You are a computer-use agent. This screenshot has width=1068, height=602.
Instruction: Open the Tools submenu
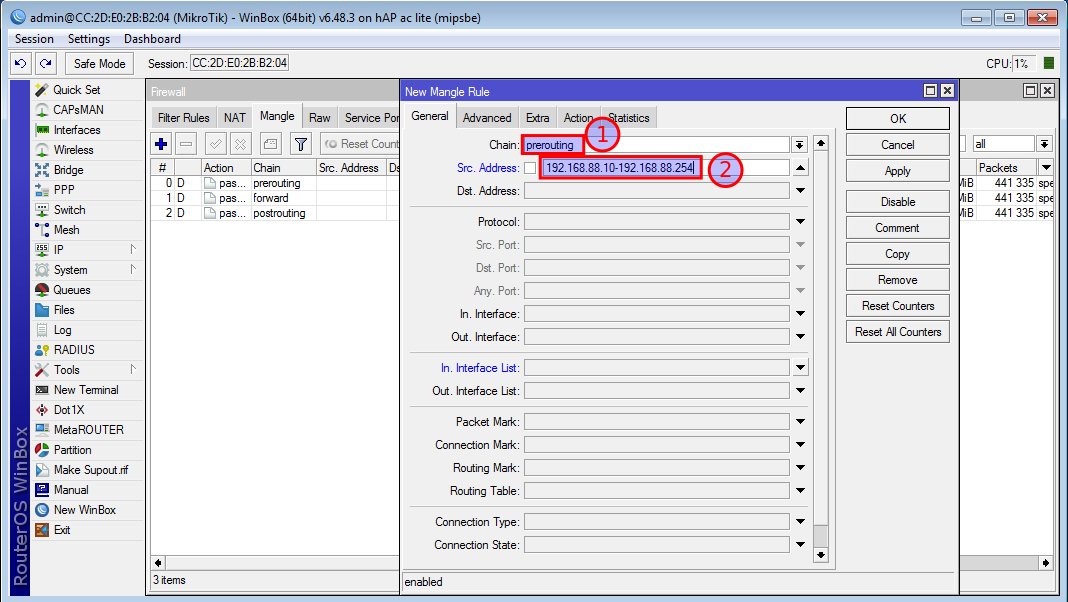67,370
